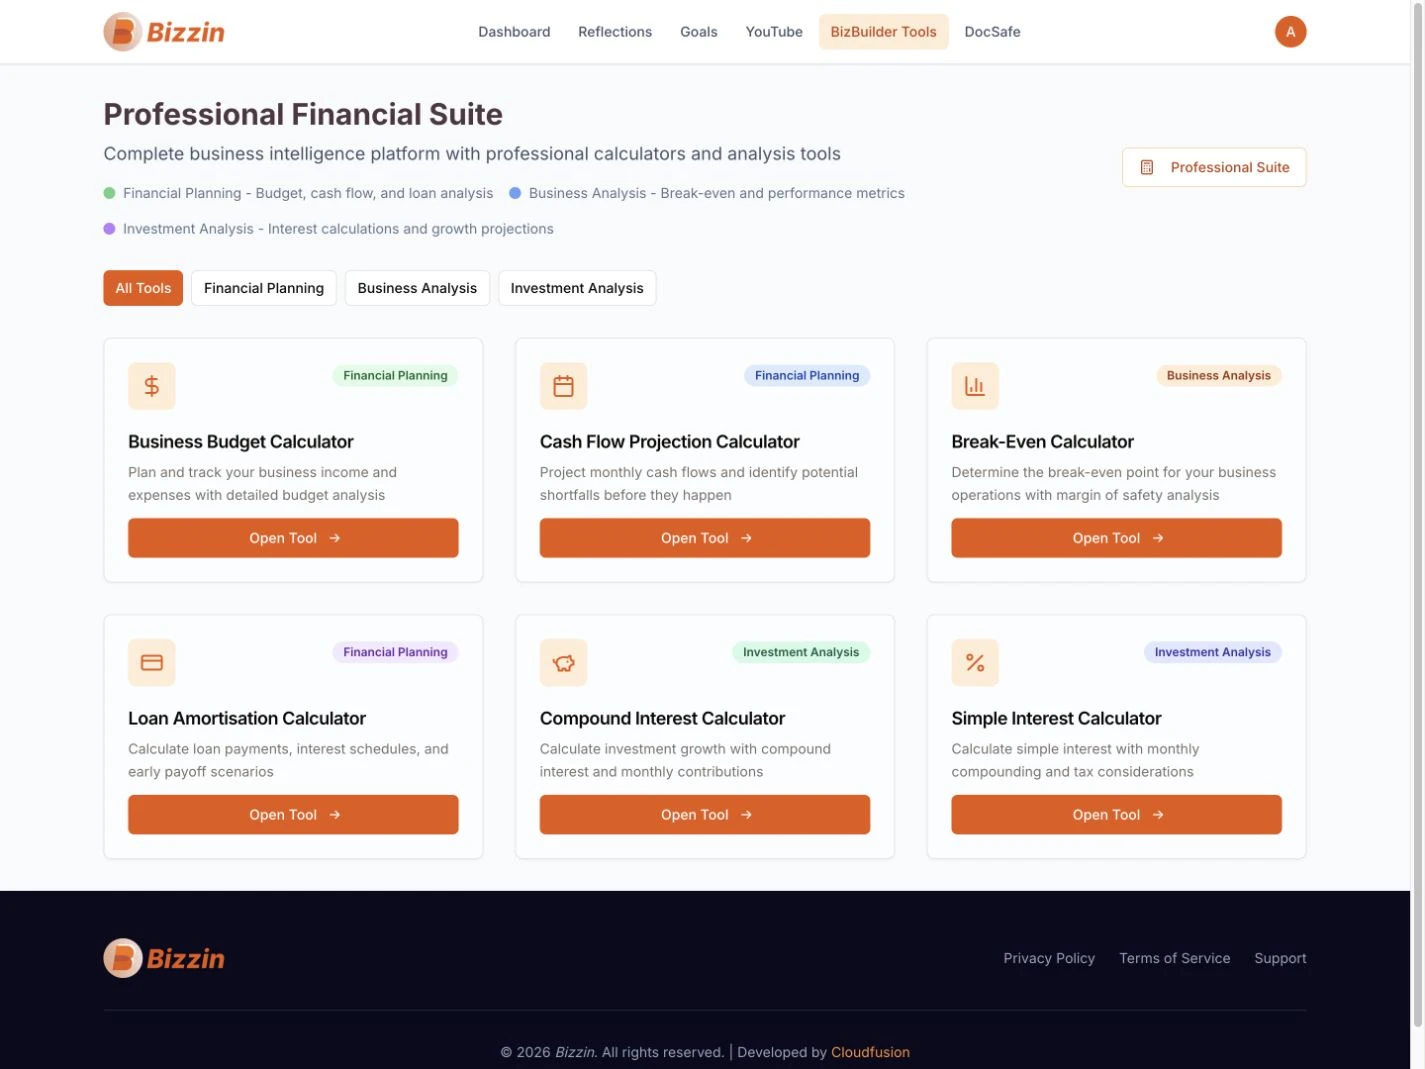Filter by the Financial Planning tab

click(264, 288)
